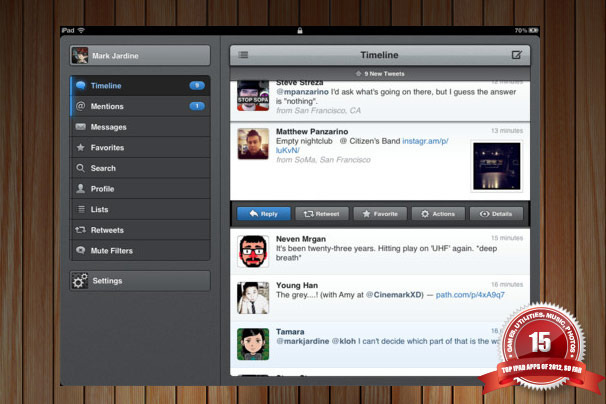
Task: Open the Profile menu item
Action: click(140, 189)
